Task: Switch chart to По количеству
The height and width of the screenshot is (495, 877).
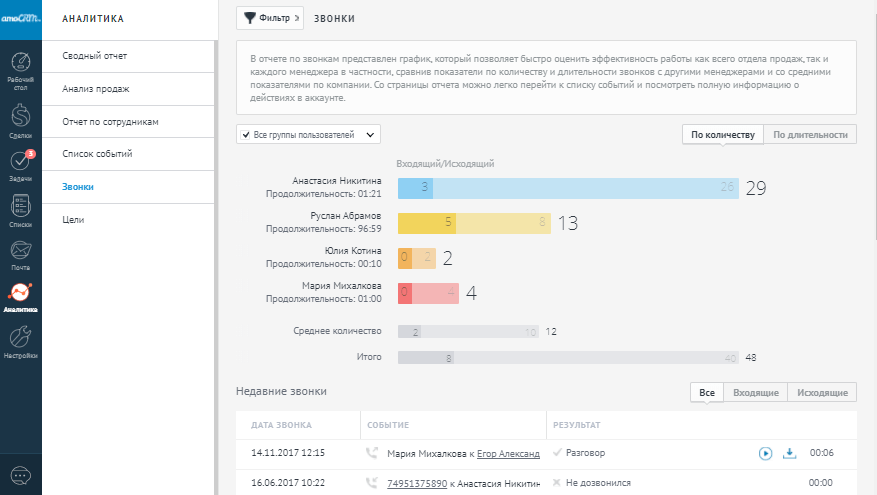Action: click(721, 134)
